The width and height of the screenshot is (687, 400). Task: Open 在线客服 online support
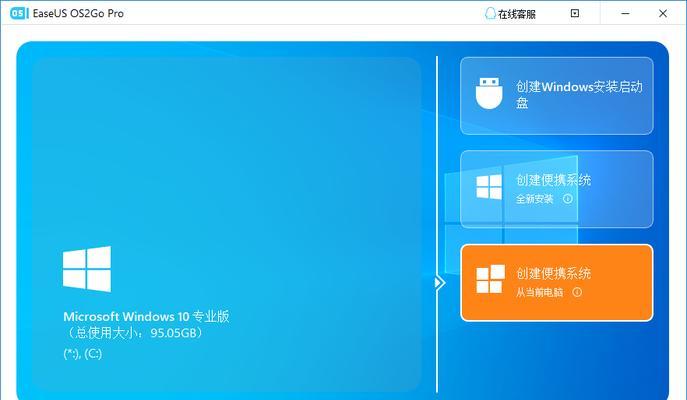(x=511, y=14)
